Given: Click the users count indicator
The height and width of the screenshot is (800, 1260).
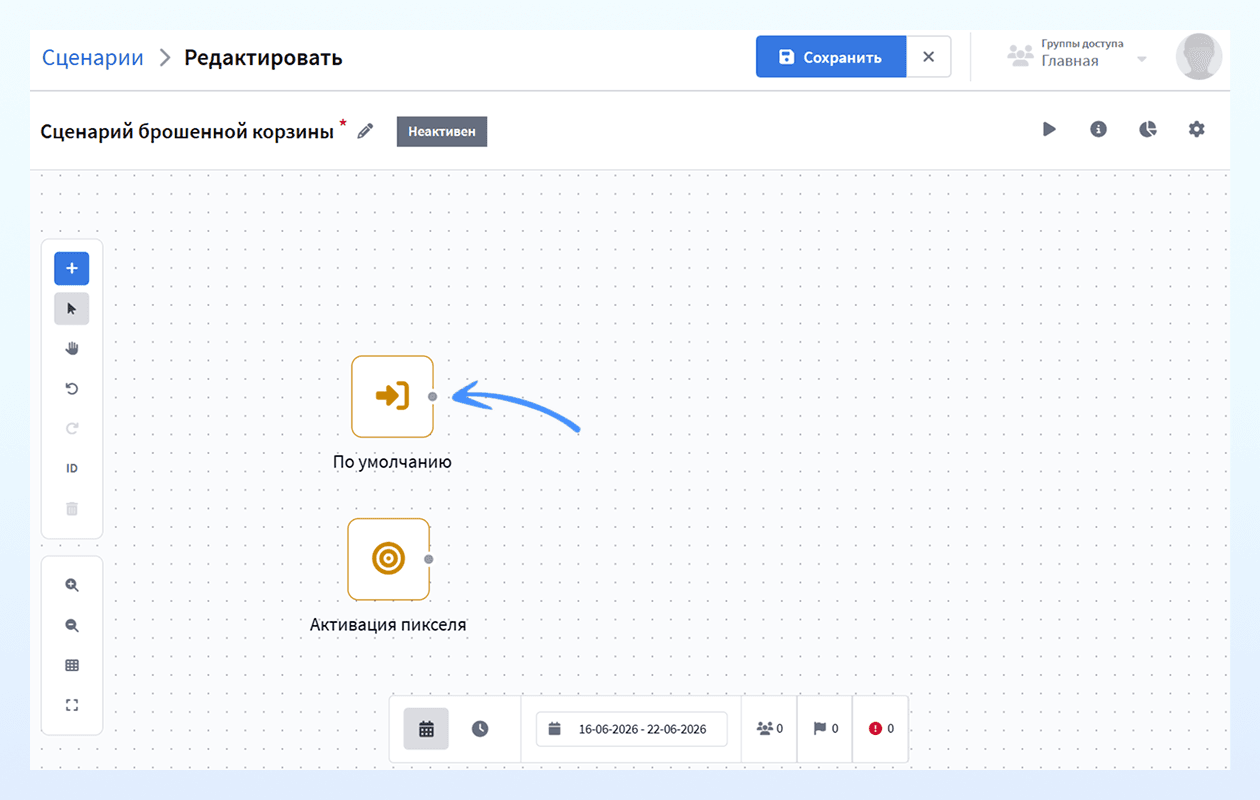Looking at the screenshot, I should 769,728.
